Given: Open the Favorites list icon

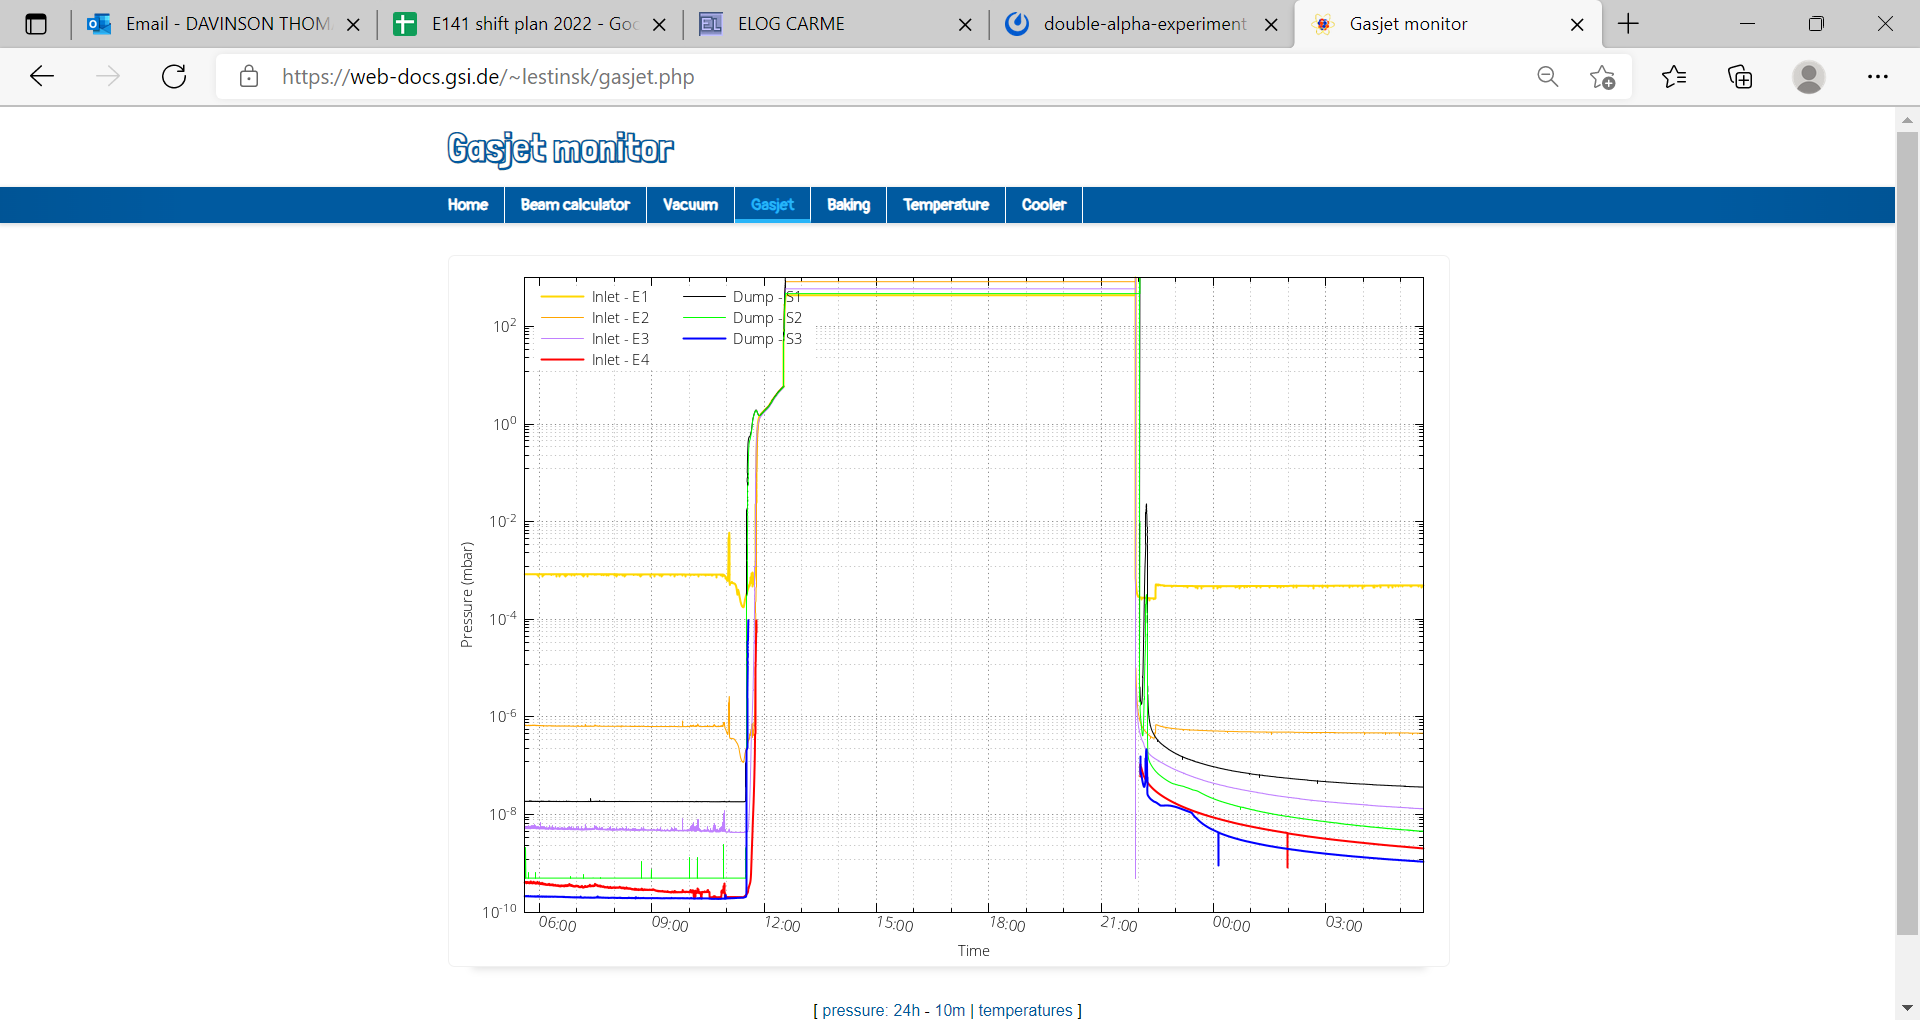Looking at the screenshot, I should [1673, 77].
